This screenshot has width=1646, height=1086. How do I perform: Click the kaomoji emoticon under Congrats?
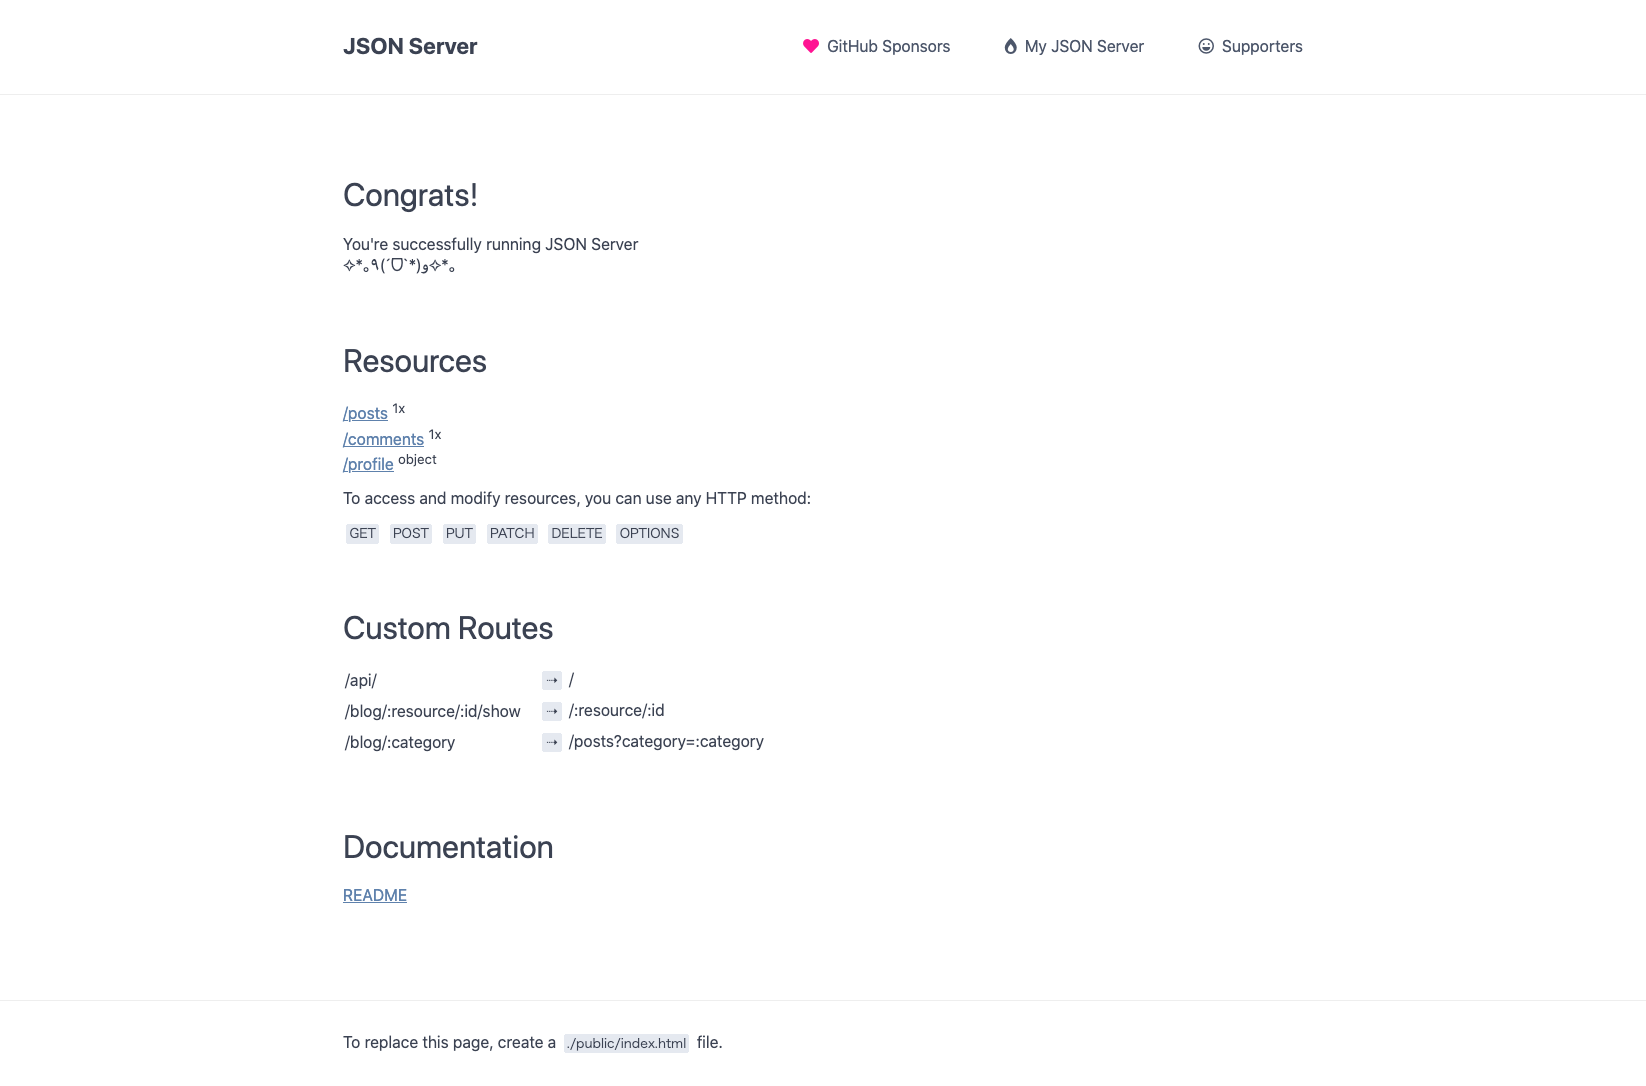[x=399, y=266]
